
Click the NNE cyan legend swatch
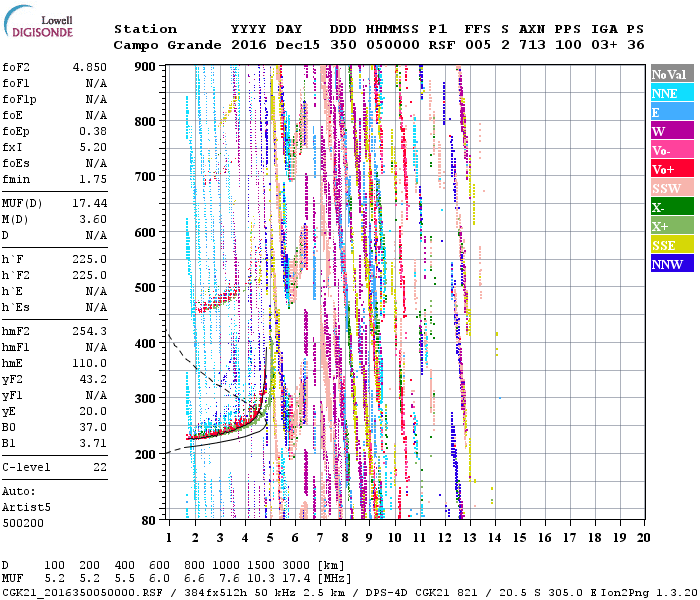[672, 93]
